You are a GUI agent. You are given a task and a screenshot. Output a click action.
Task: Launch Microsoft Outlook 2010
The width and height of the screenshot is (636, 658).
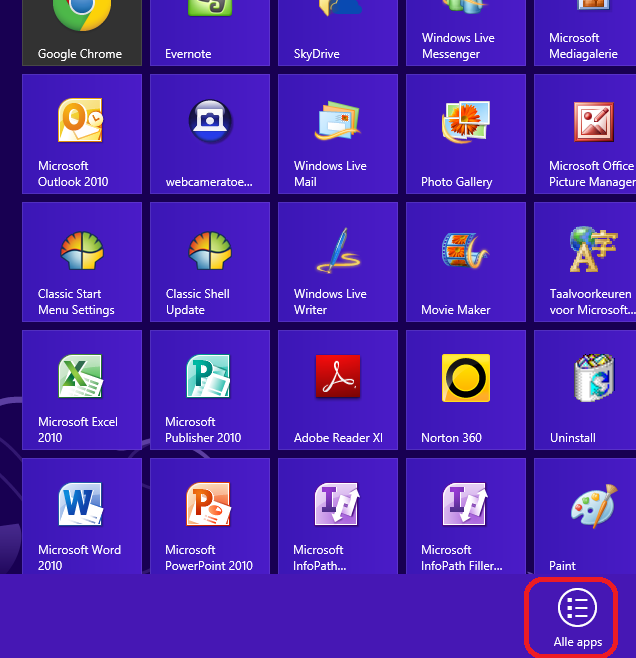pyautogui.click(x=82, y=134)
